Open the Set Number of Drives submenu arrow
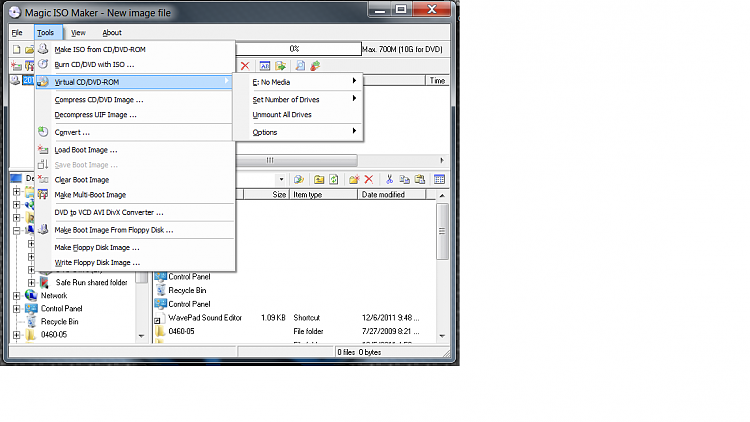 click(354, 99)
